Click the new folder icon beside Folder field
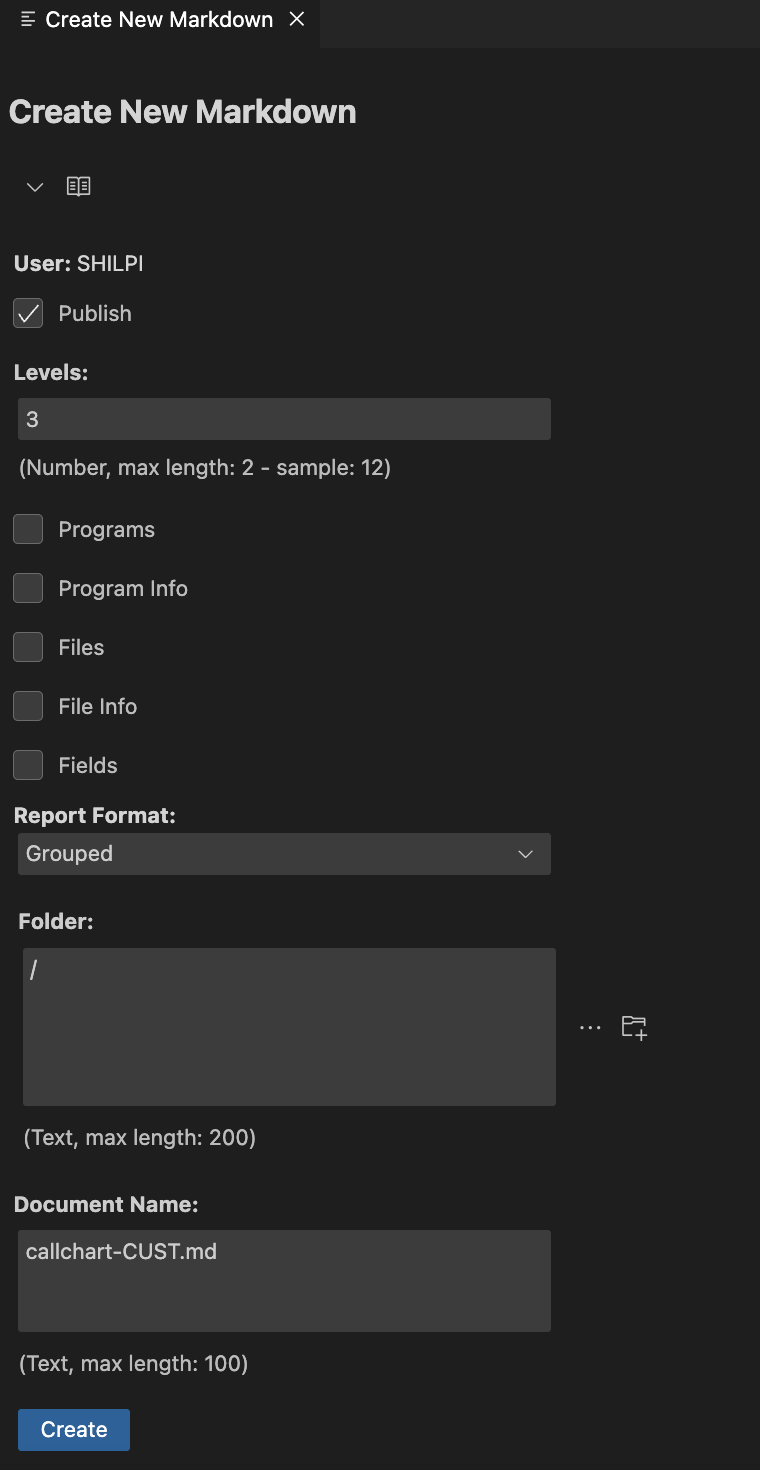This screenshot has width=760, height=1470. (x=634, y=1027)
